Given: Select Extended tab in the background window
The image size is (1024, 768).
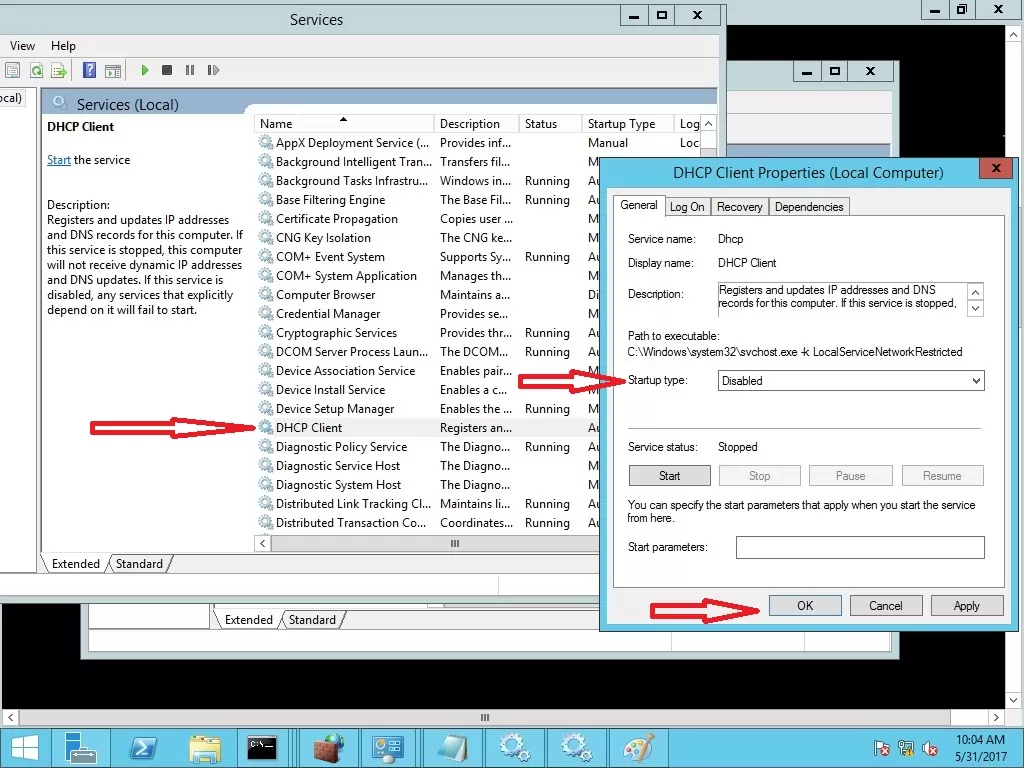Looking at the screenshot, I should coord(249,620).
